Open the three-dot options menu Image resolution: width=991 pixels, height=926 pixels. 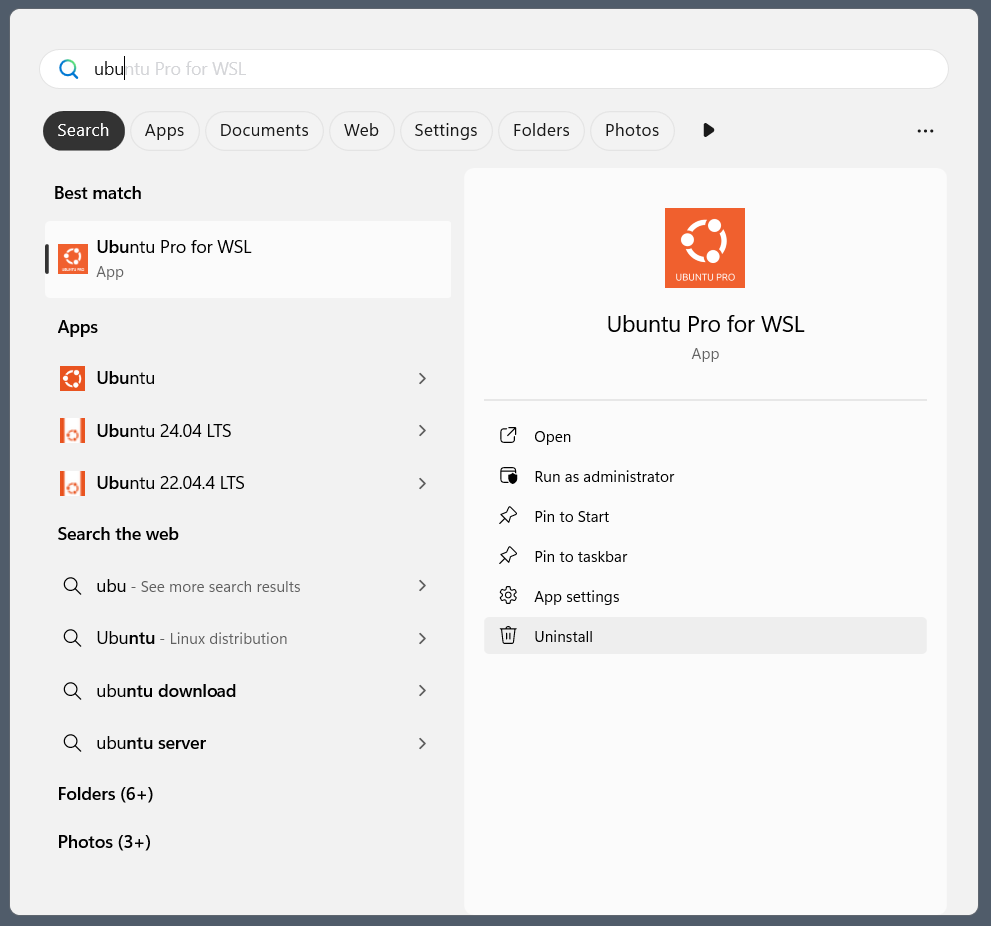tap(925, 131)
